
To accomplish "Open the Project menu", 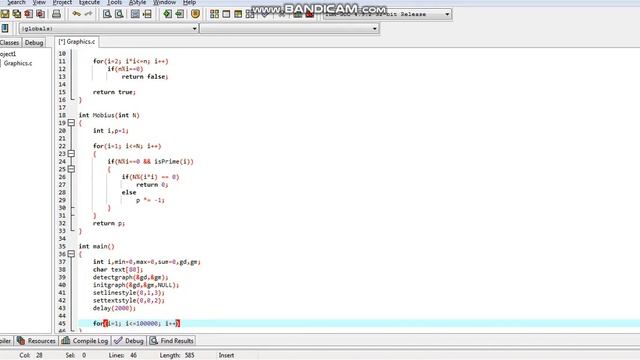I will pos(62,2).
